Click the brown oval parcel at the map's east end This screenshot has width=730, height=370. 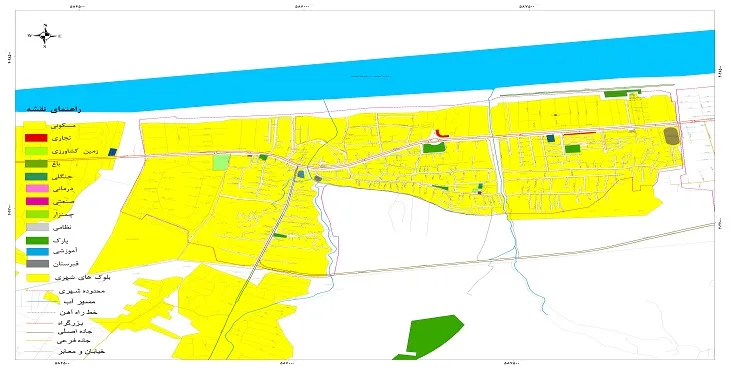coord(671,136)
